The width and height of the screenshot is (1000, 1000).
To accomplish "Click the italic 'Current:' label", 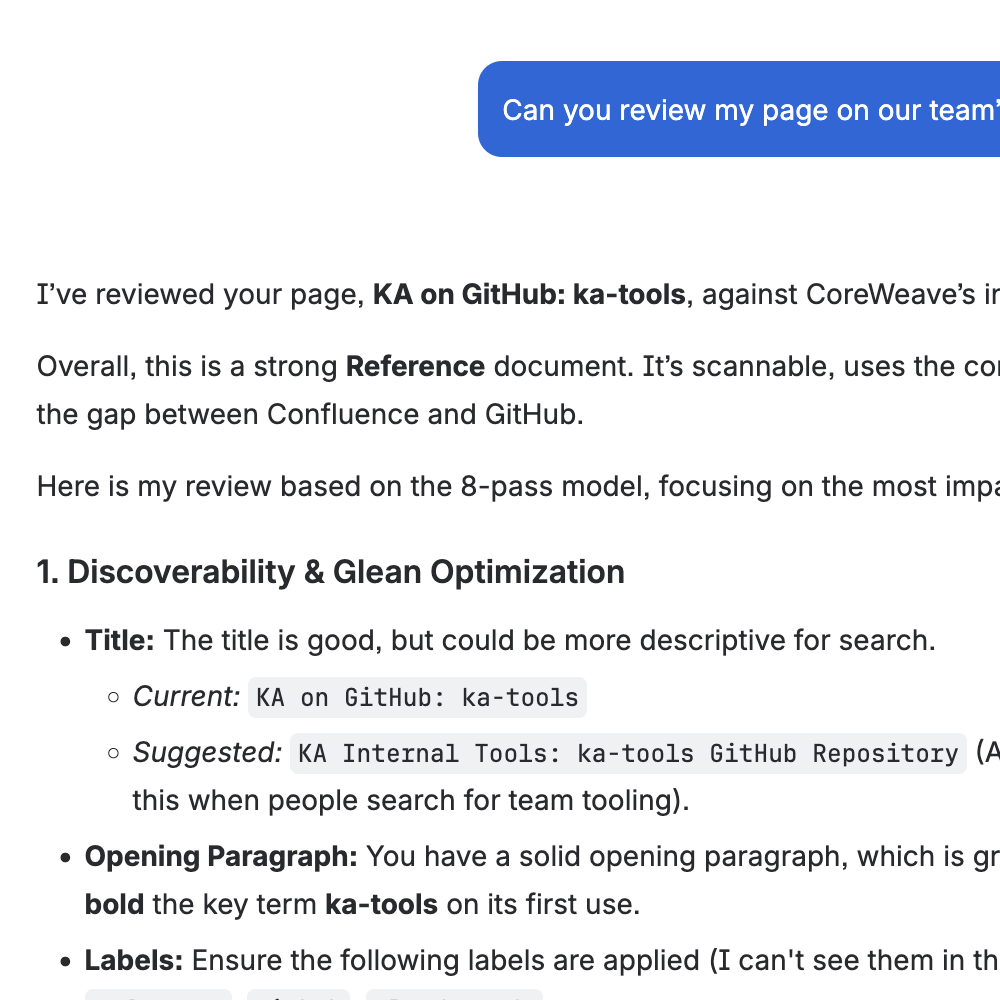I will pyautogui.click(x=186, y=696).
